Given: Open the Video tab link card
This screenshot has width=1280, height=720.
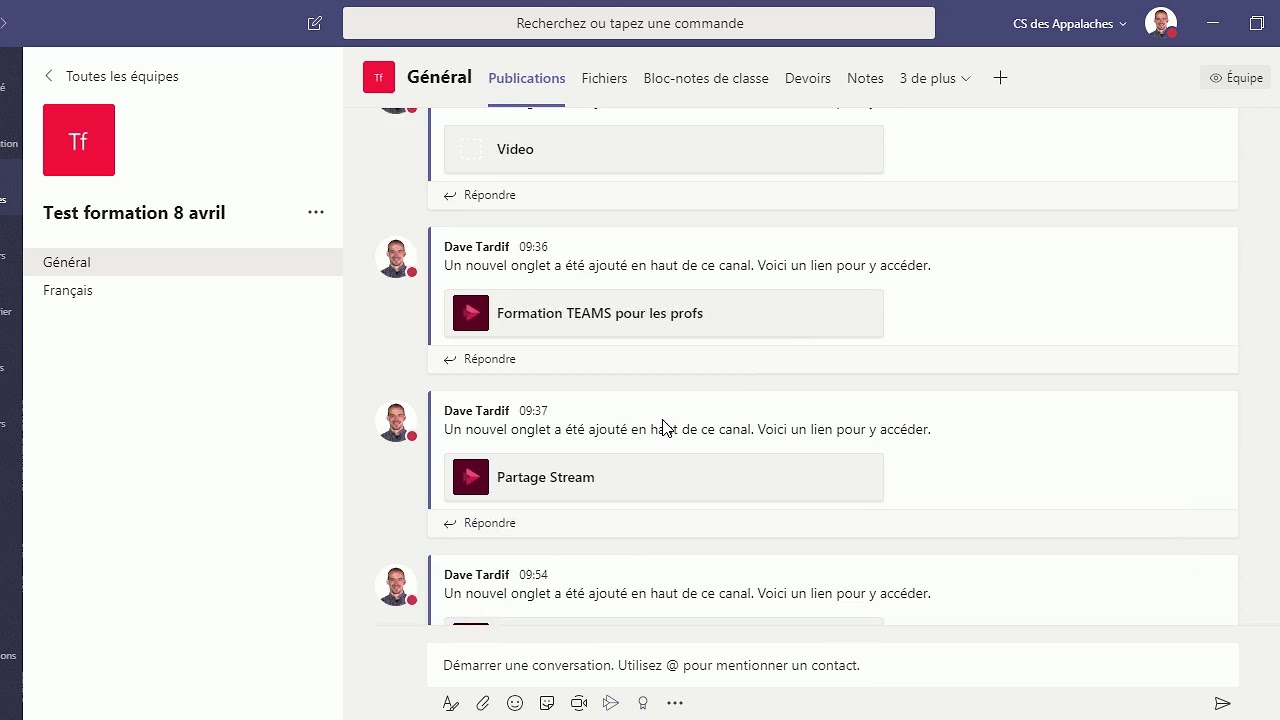Looking at the screenshot, I should point(664,149).
